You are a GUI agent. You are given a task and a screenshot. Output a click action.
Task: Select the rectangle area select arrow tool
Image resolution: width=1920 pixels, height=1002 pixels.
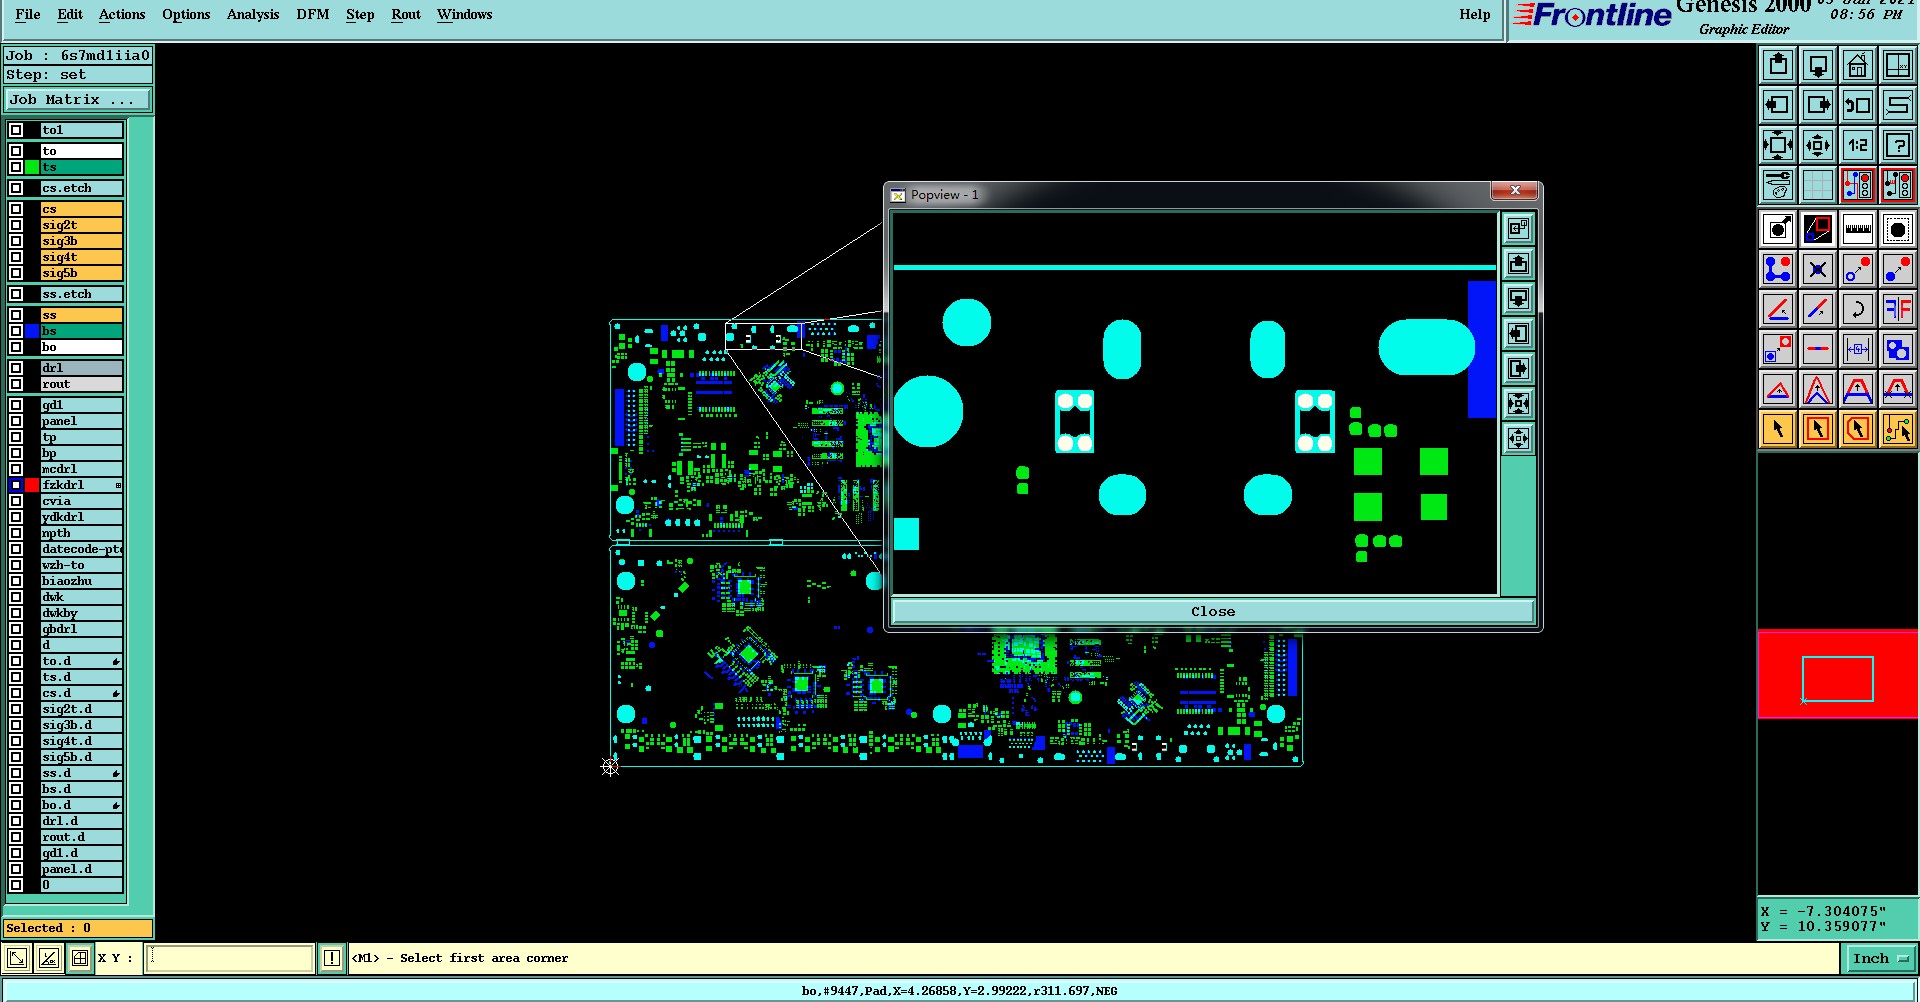tap(1818, 429)
